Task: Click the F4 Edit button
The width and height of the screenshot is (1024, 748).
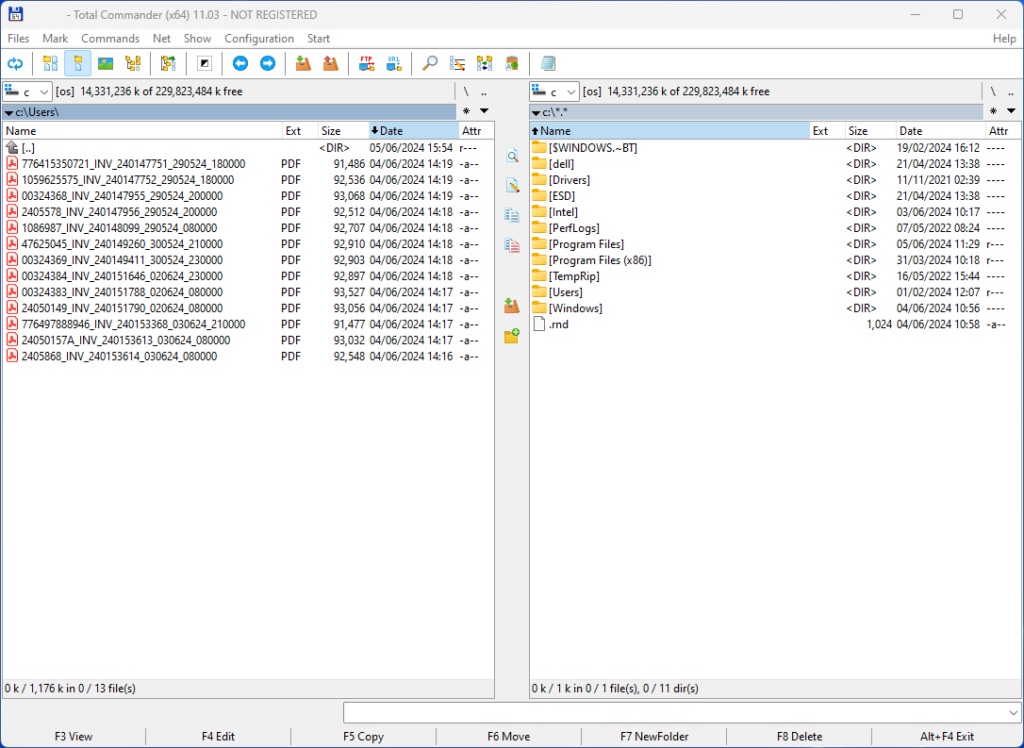Action: [x=218, y=736]
